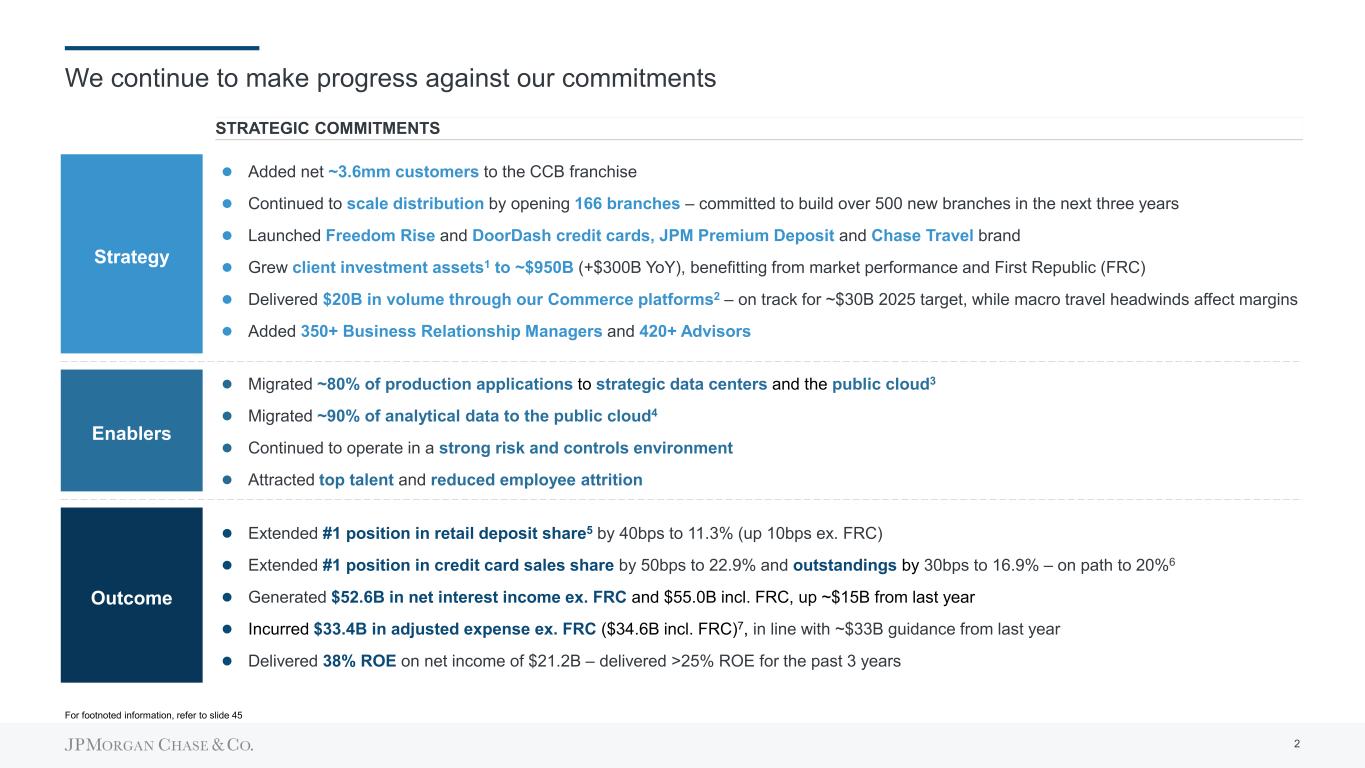Select the slide title about progress against commitments
The height and width of the screenshot is (768, 1365).
pos(390,78)
